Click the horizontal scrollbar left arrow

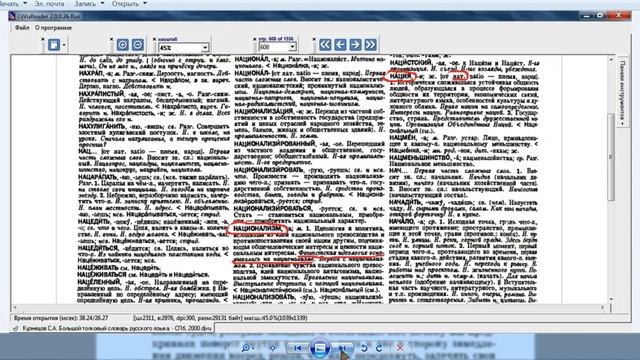point(15,307)
